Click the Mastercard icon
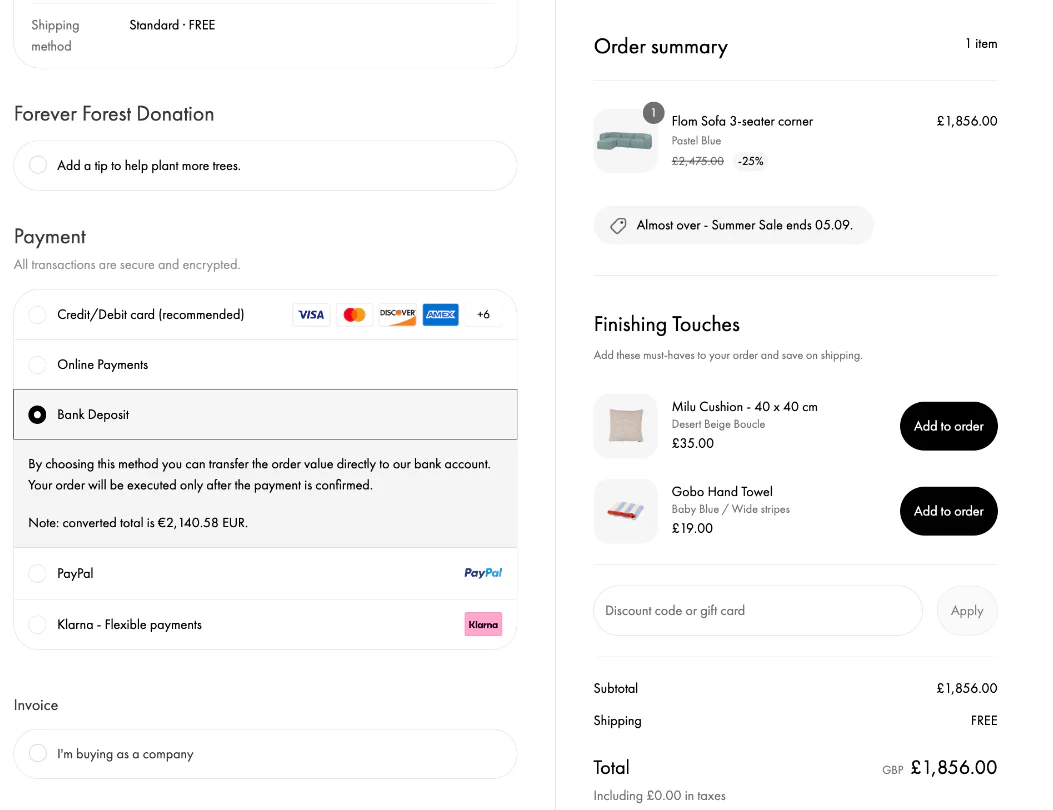Screen dimensions: 1053x810 (354, 314)
